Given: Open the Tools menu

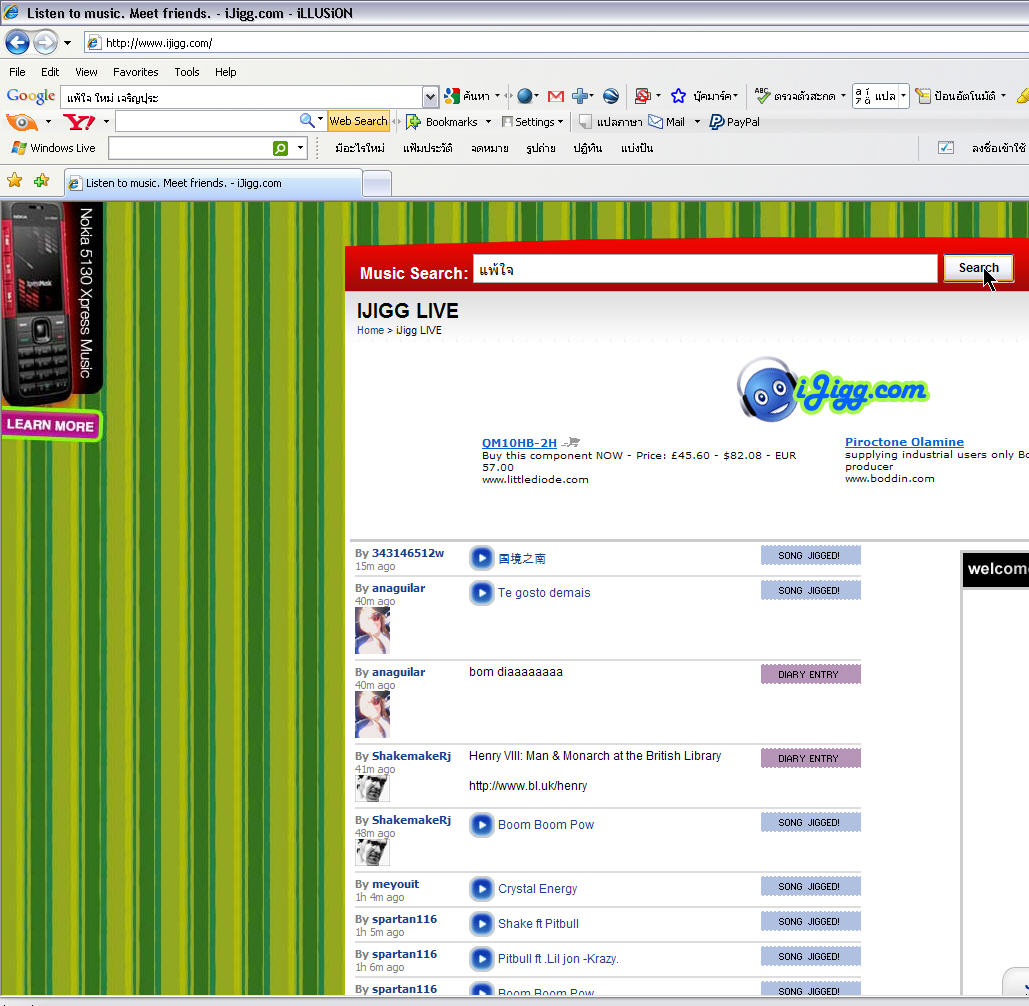Looking at the screenshot, I should [x=186, y=72].
